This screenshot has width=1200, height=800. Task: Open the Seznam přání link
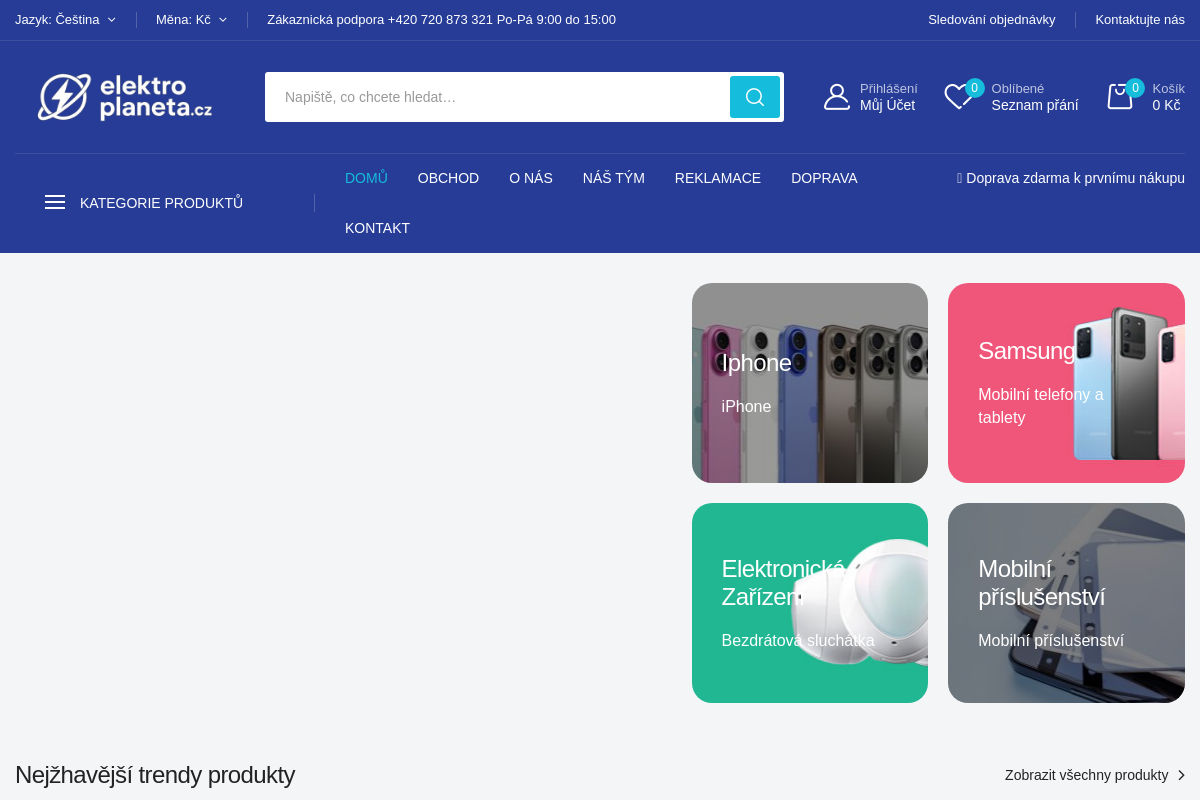[x=1035, y=97]
